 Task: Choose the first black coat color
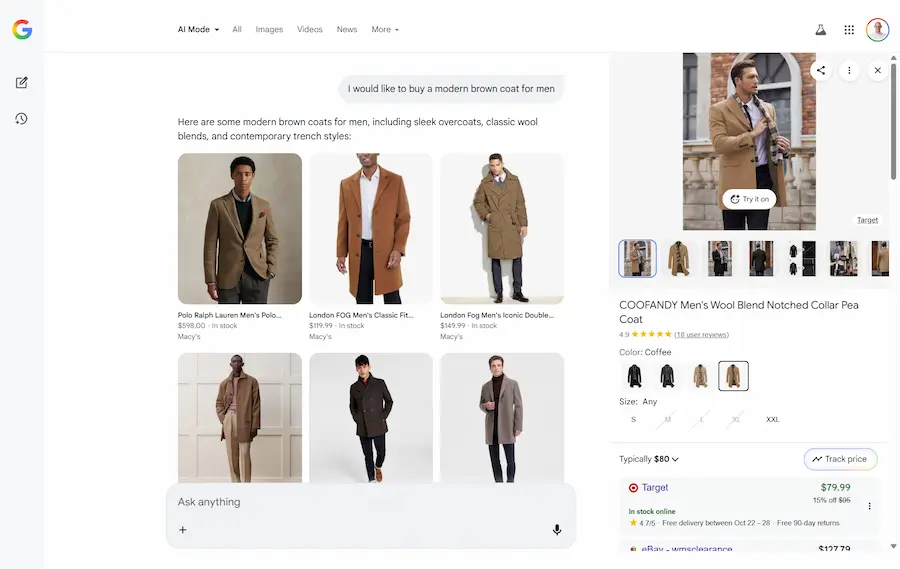click(634, 376)
